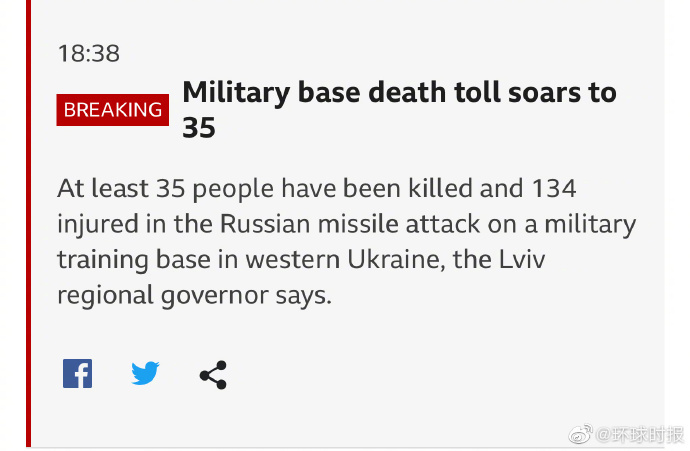The width and height of the screenshot is (690, 451).
Task: Click the red BREAKING badge
Action: click(x=113, y=110)
